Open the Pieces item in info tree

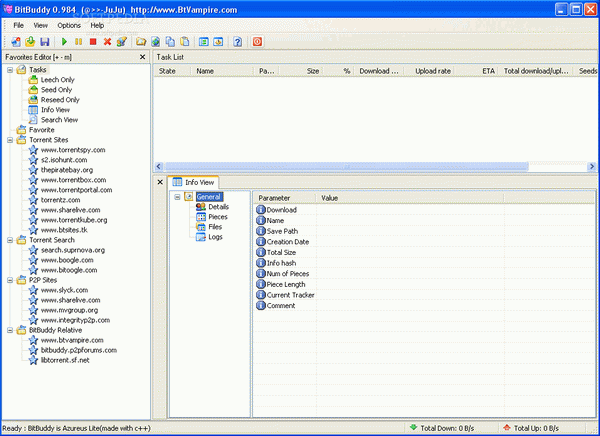tap(217, 217)
